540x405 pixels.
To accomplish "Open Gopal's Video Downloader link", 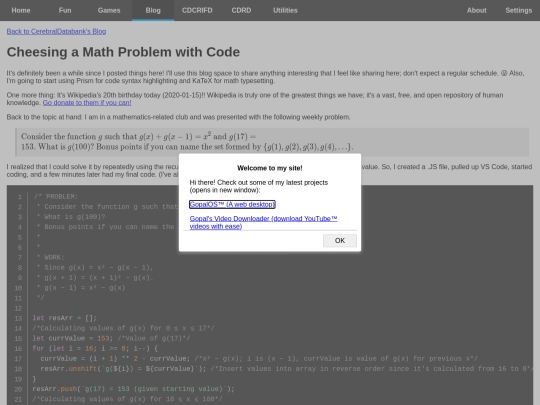I will [263, 222].
